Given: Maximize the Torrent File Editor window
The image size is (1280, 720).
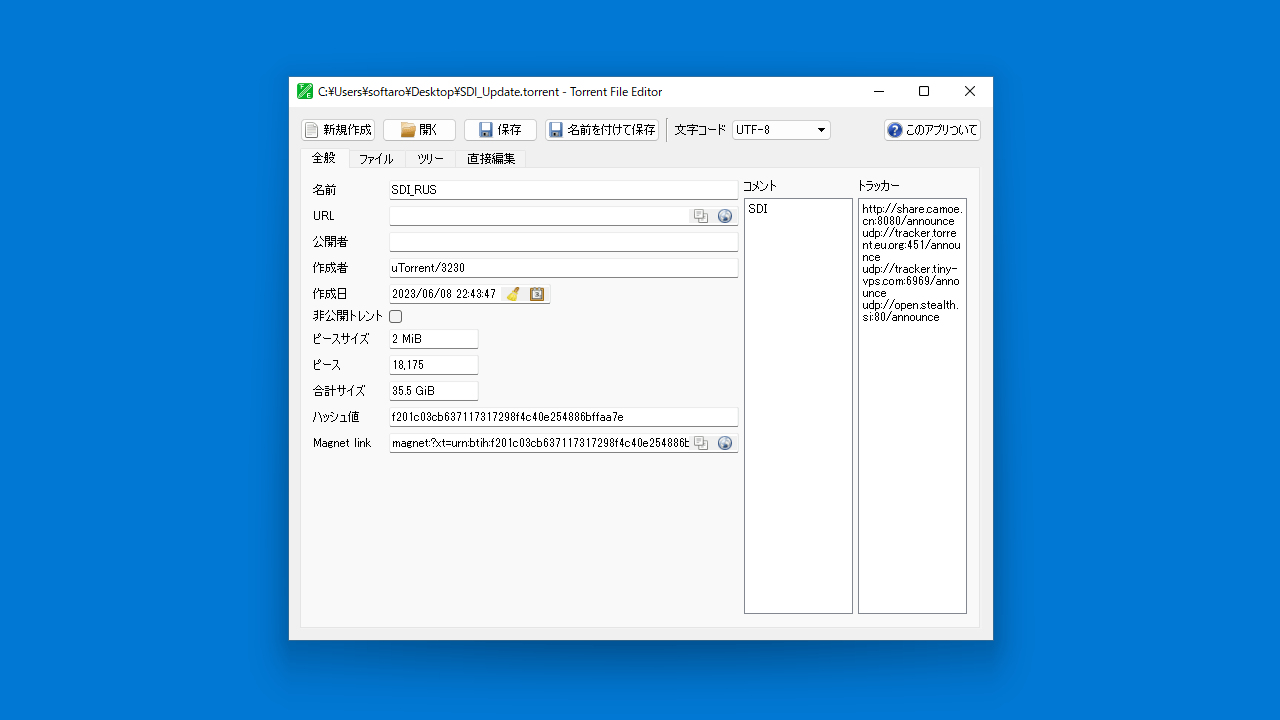Looking at the screenshot, I should (924, 91).
